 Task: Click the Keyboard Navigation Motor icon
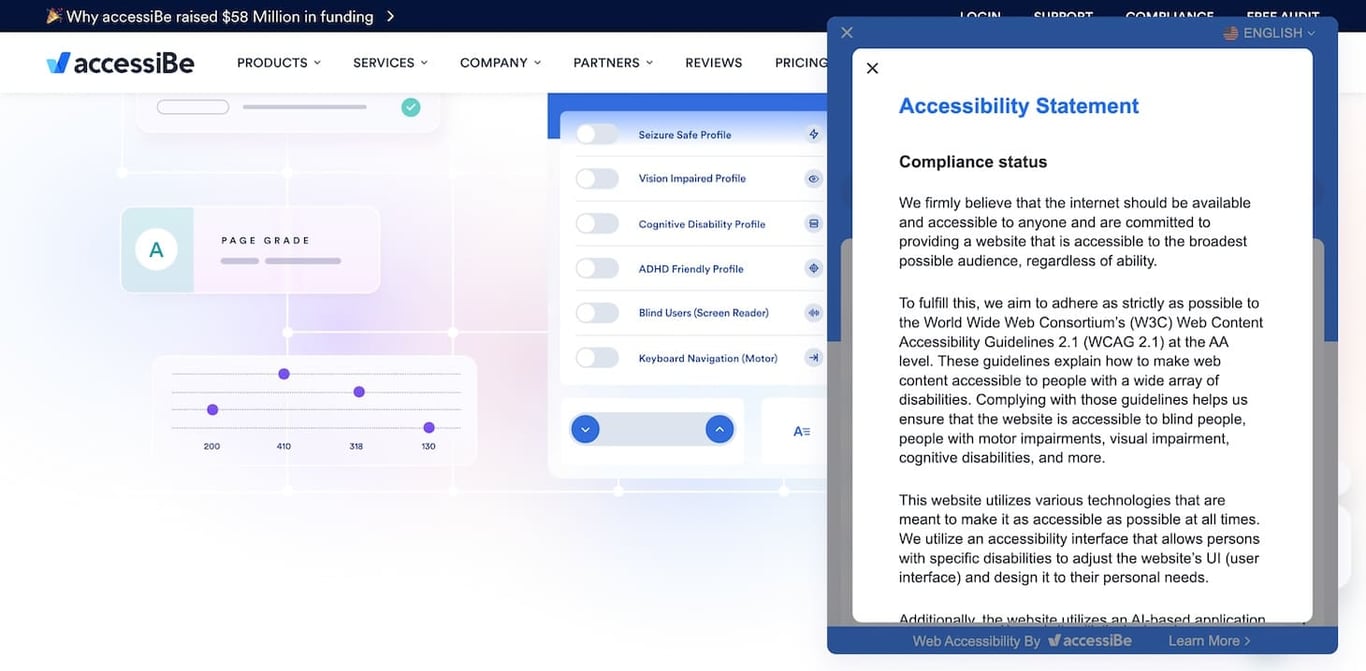click(813, 357)
